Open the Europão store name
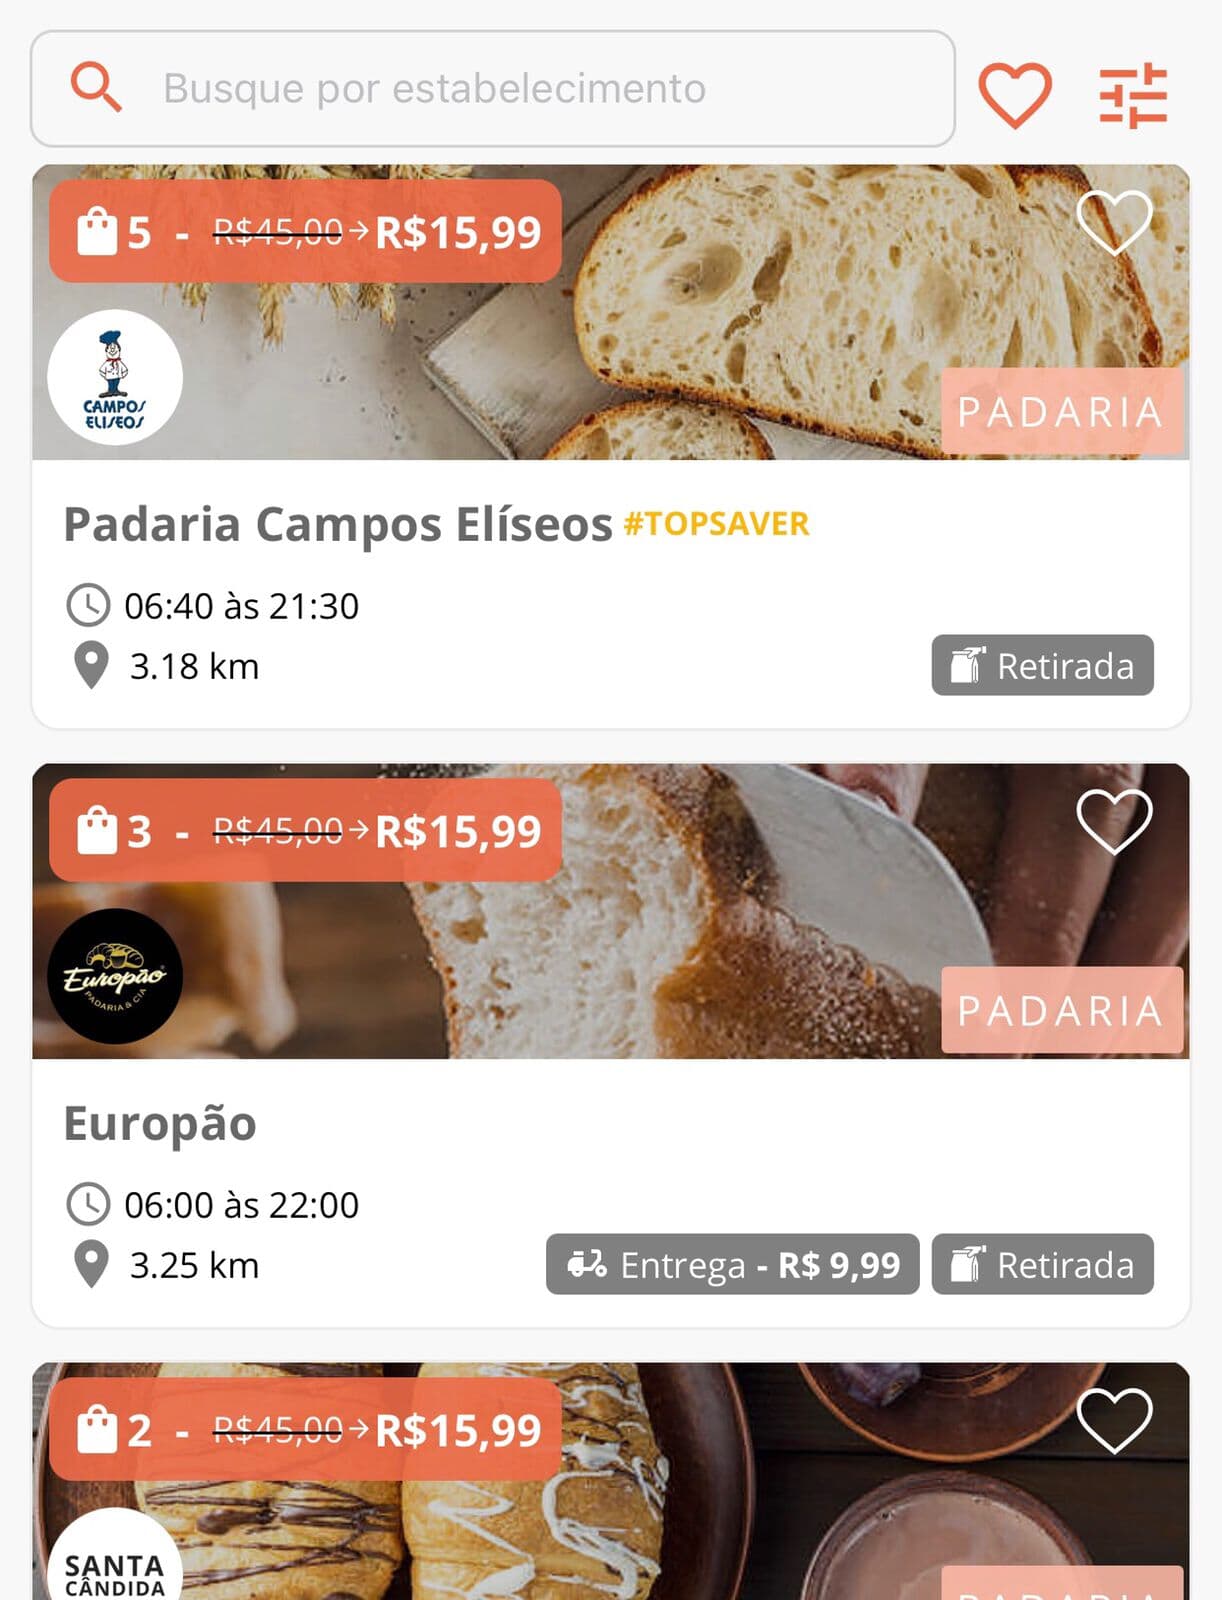Screen dimensions: 1222x1600 click(x=160, y=1123)
